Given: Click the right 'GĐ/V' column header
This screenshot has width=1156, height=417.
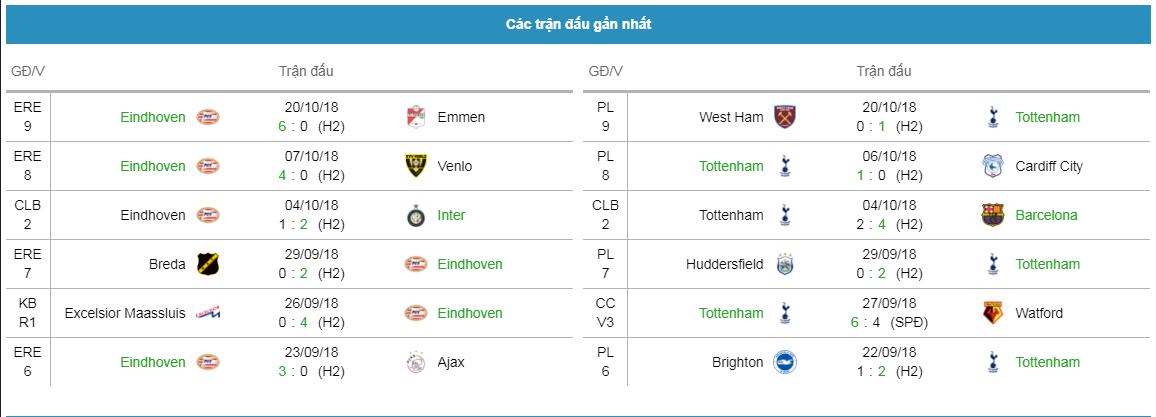Looking at the screenshot, I should point(605,71).
